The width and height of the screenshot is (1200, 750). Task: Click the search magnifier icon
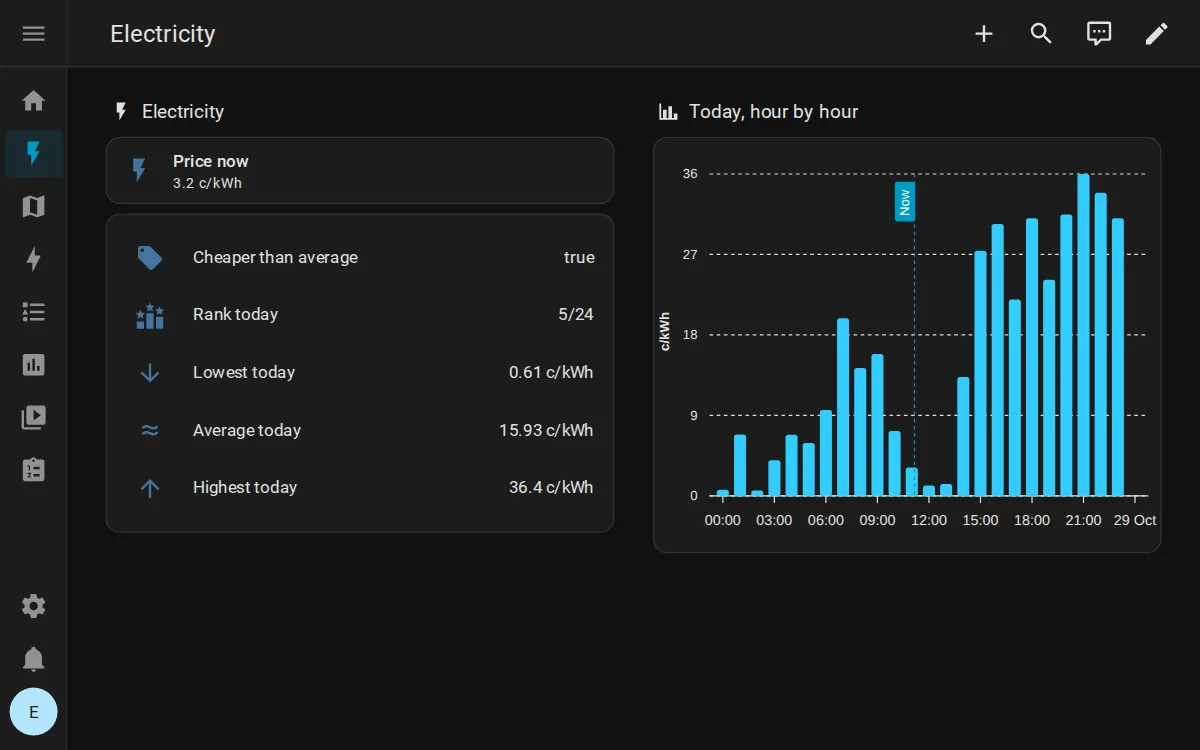tap(1041, 34)
